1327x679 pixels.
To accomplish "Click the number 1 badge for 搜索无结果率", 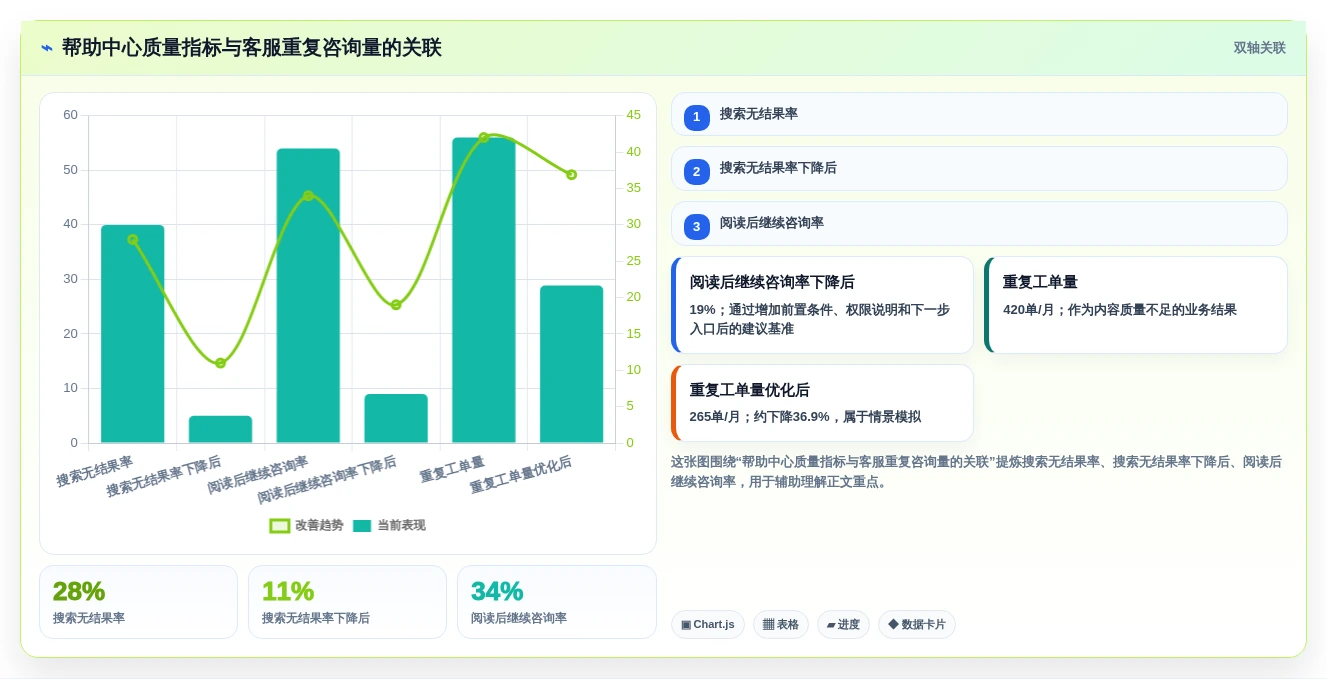I will coord(697,117).
